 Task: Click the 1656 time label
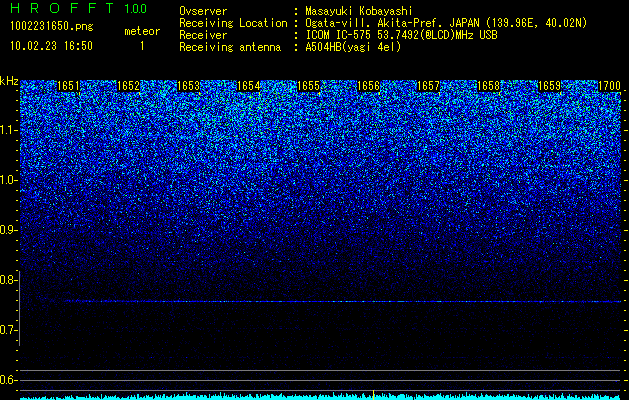(x=369, y=86)
